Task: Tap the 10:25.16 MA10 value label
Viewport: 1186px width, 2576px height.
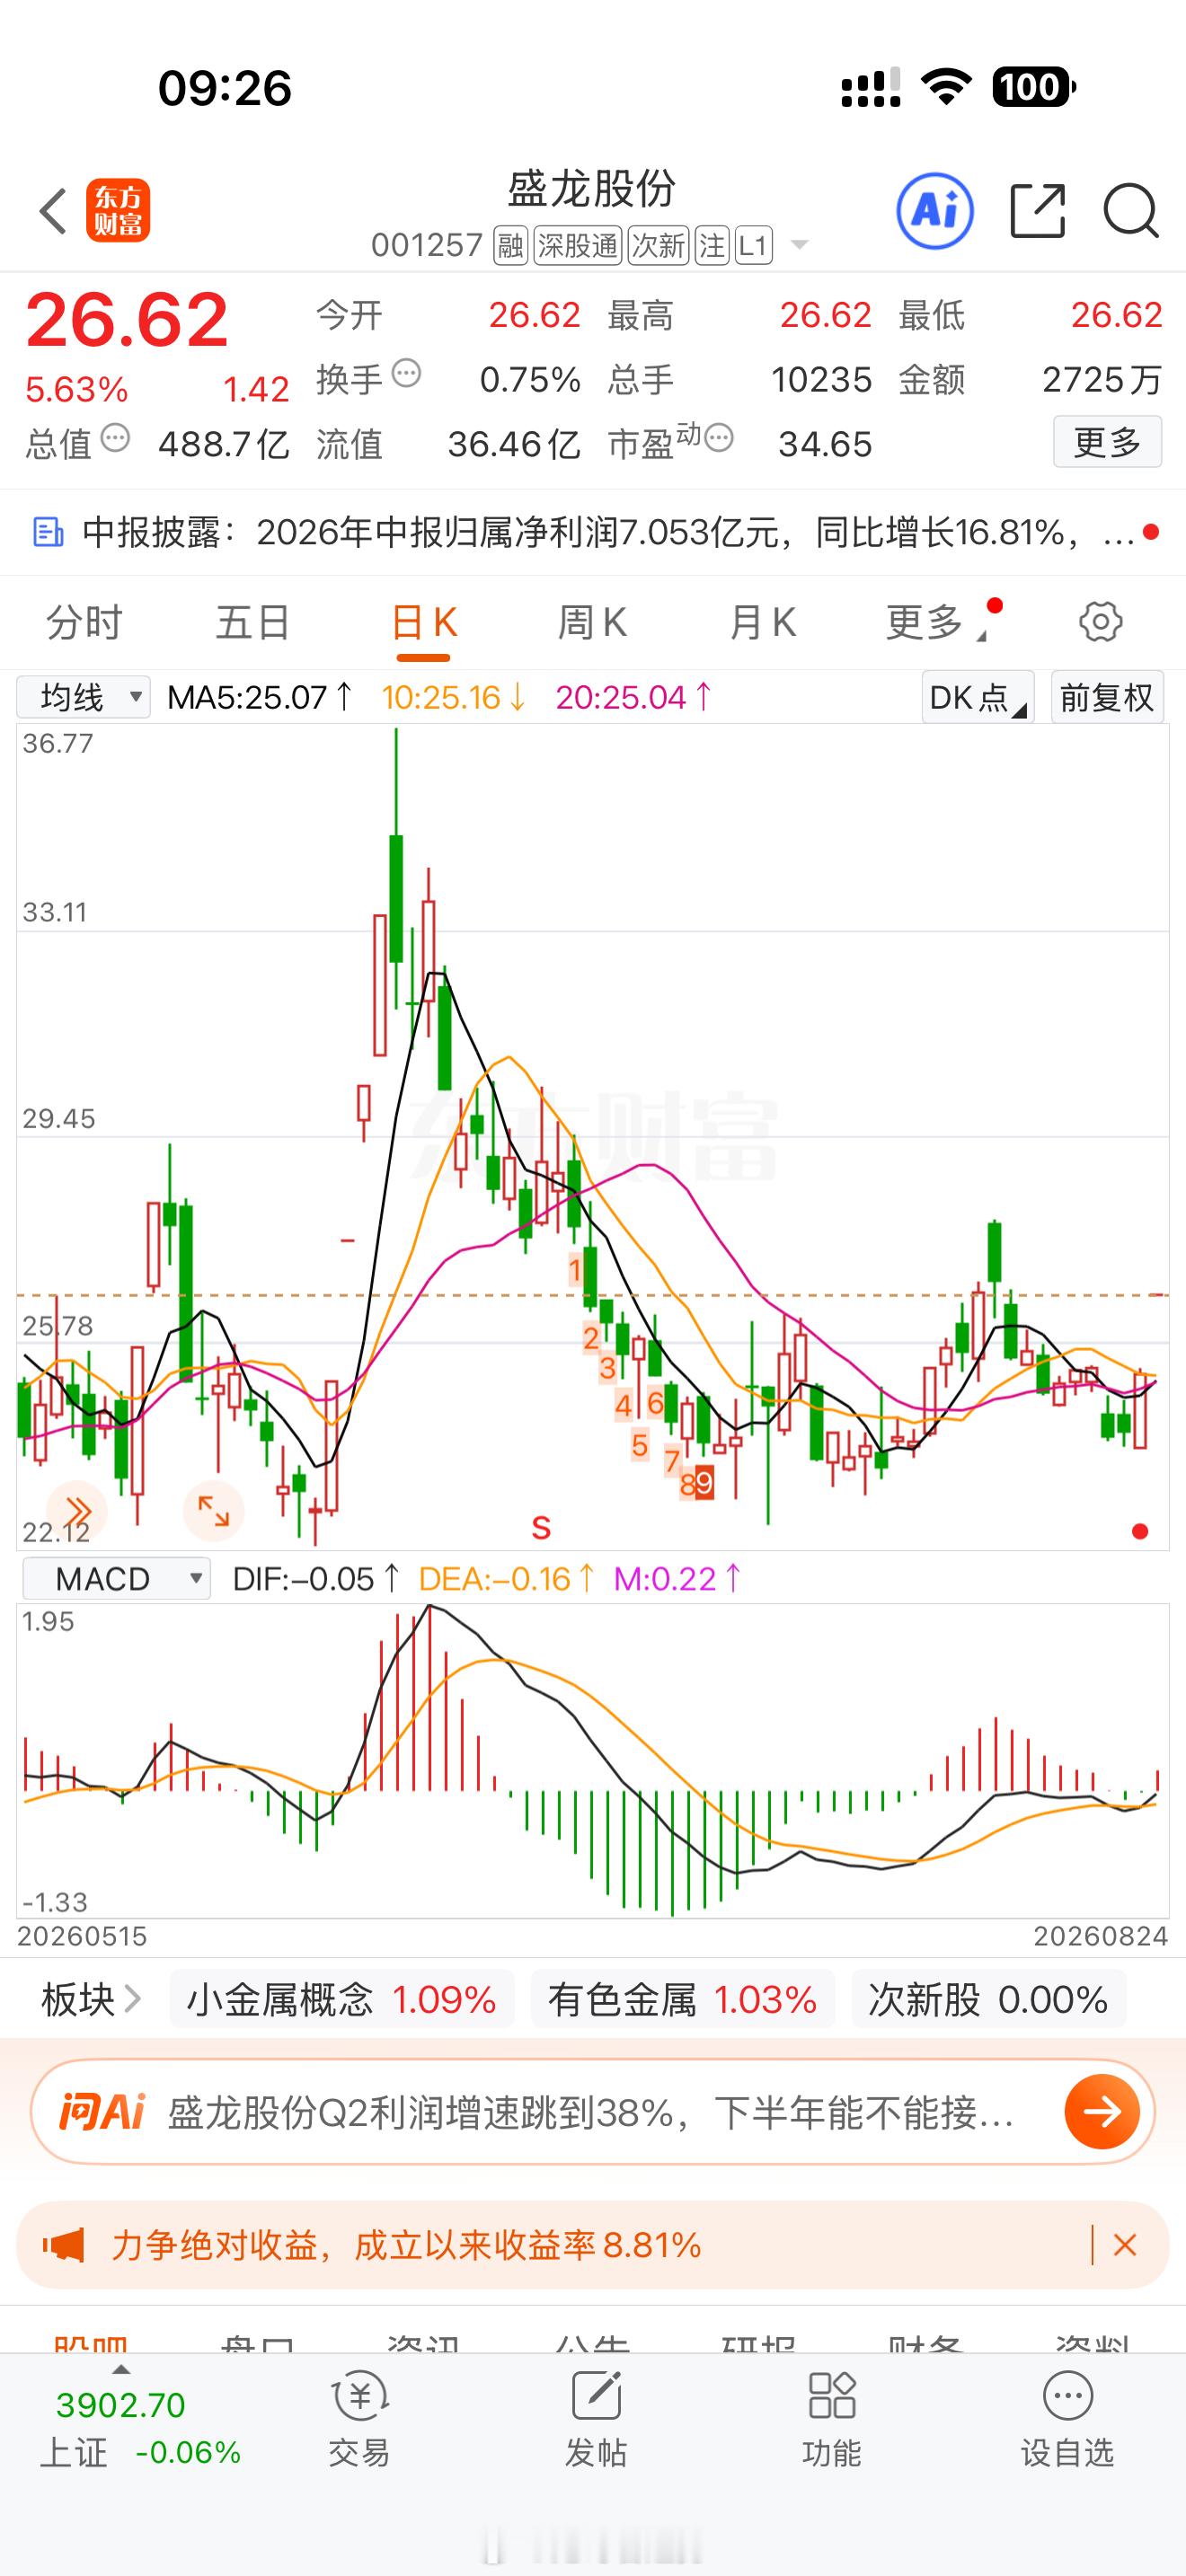Action: [x=454, y=697]
